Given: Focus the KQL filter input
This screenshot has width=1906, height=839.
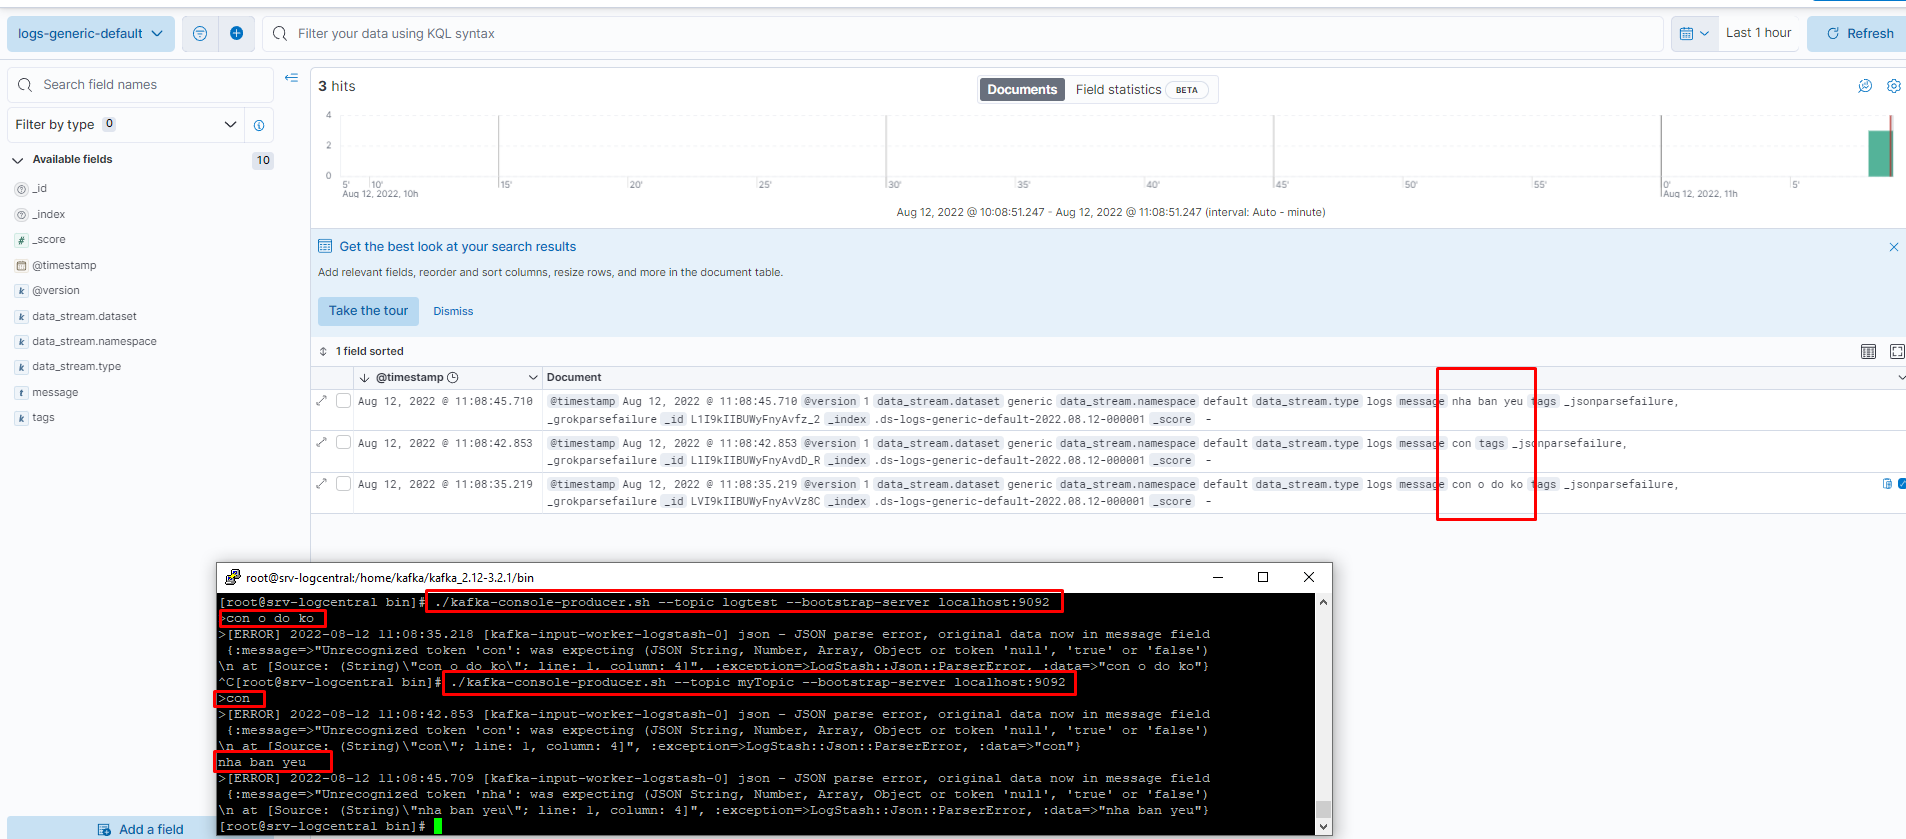Looking at the screenshot, I should [963, 34].
